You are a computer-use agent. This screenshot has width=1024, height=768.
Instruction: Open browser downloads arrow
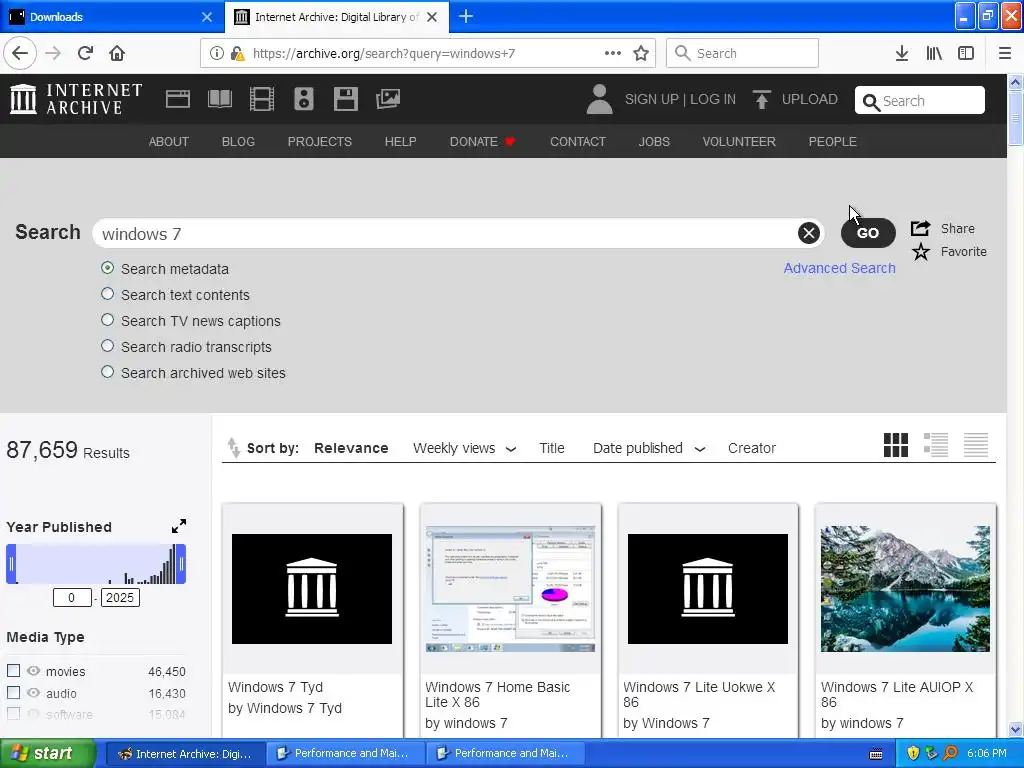point(902,54)
